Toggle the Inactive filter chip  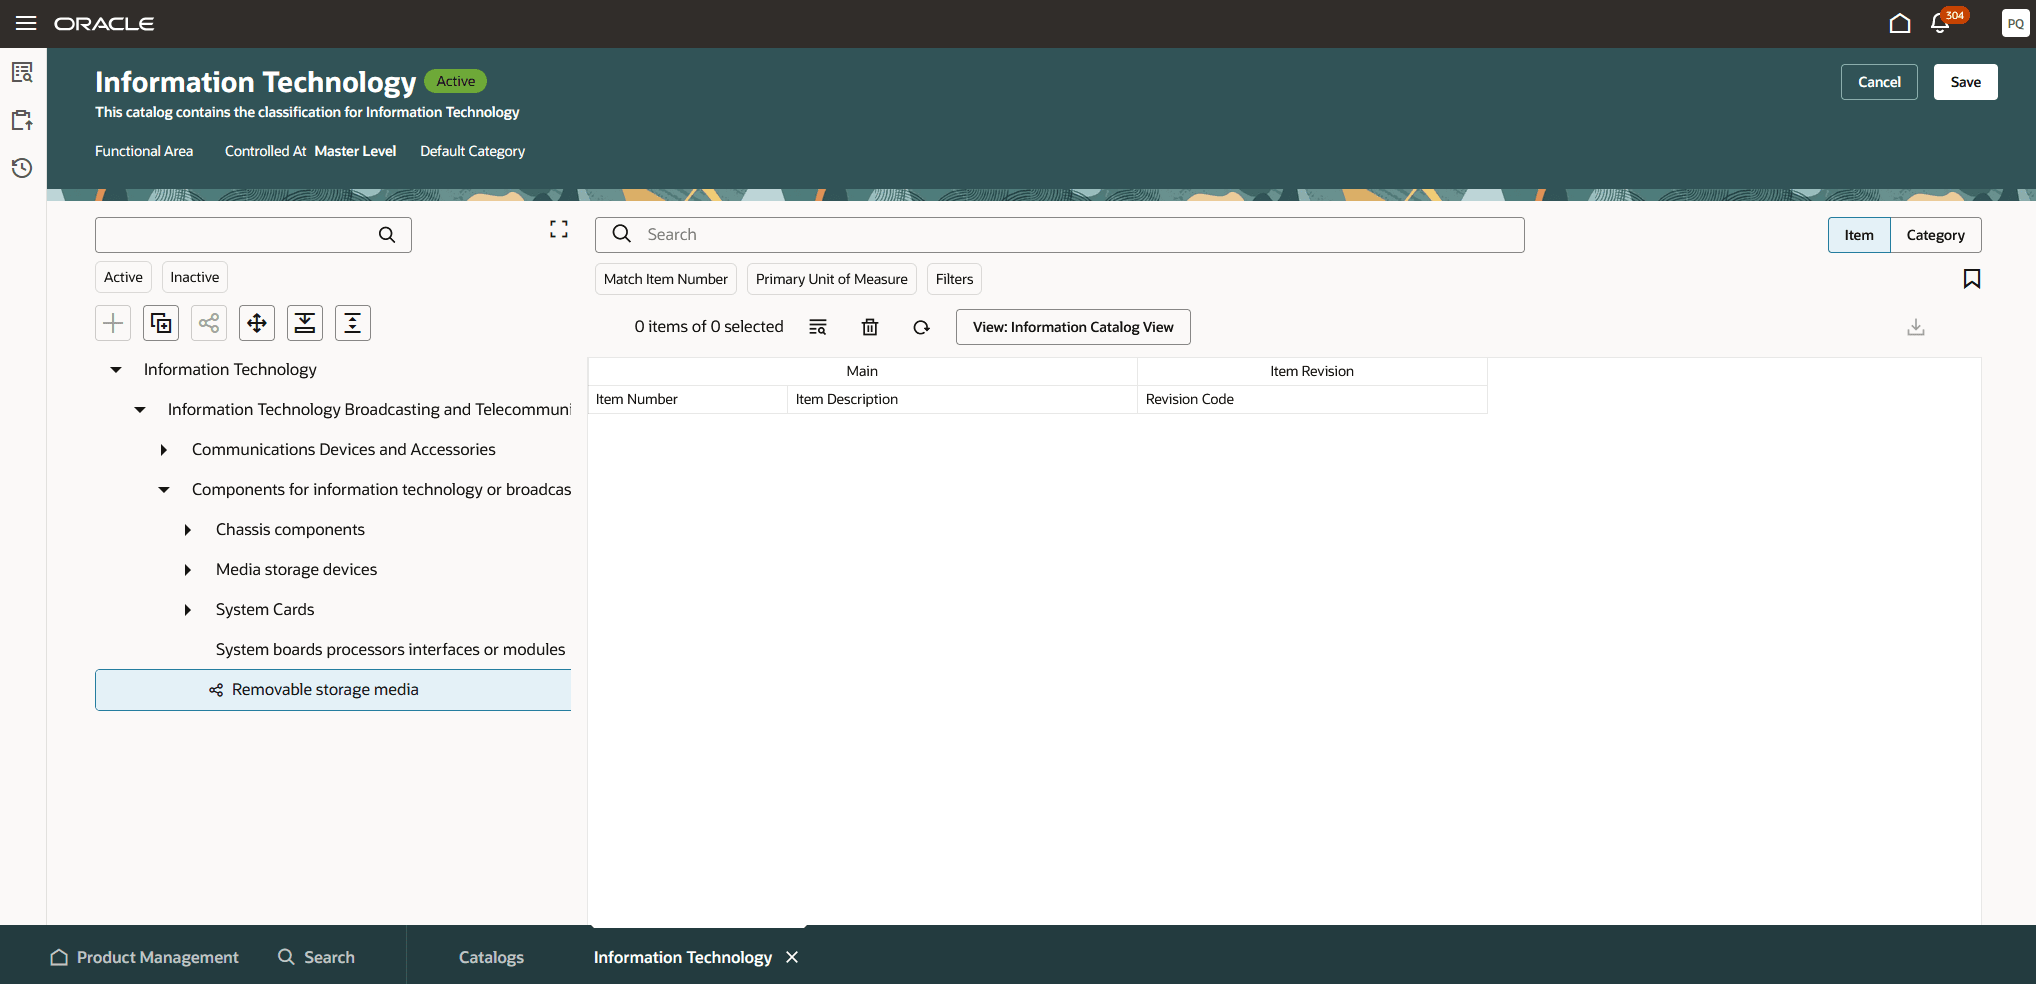coord(195,277)
